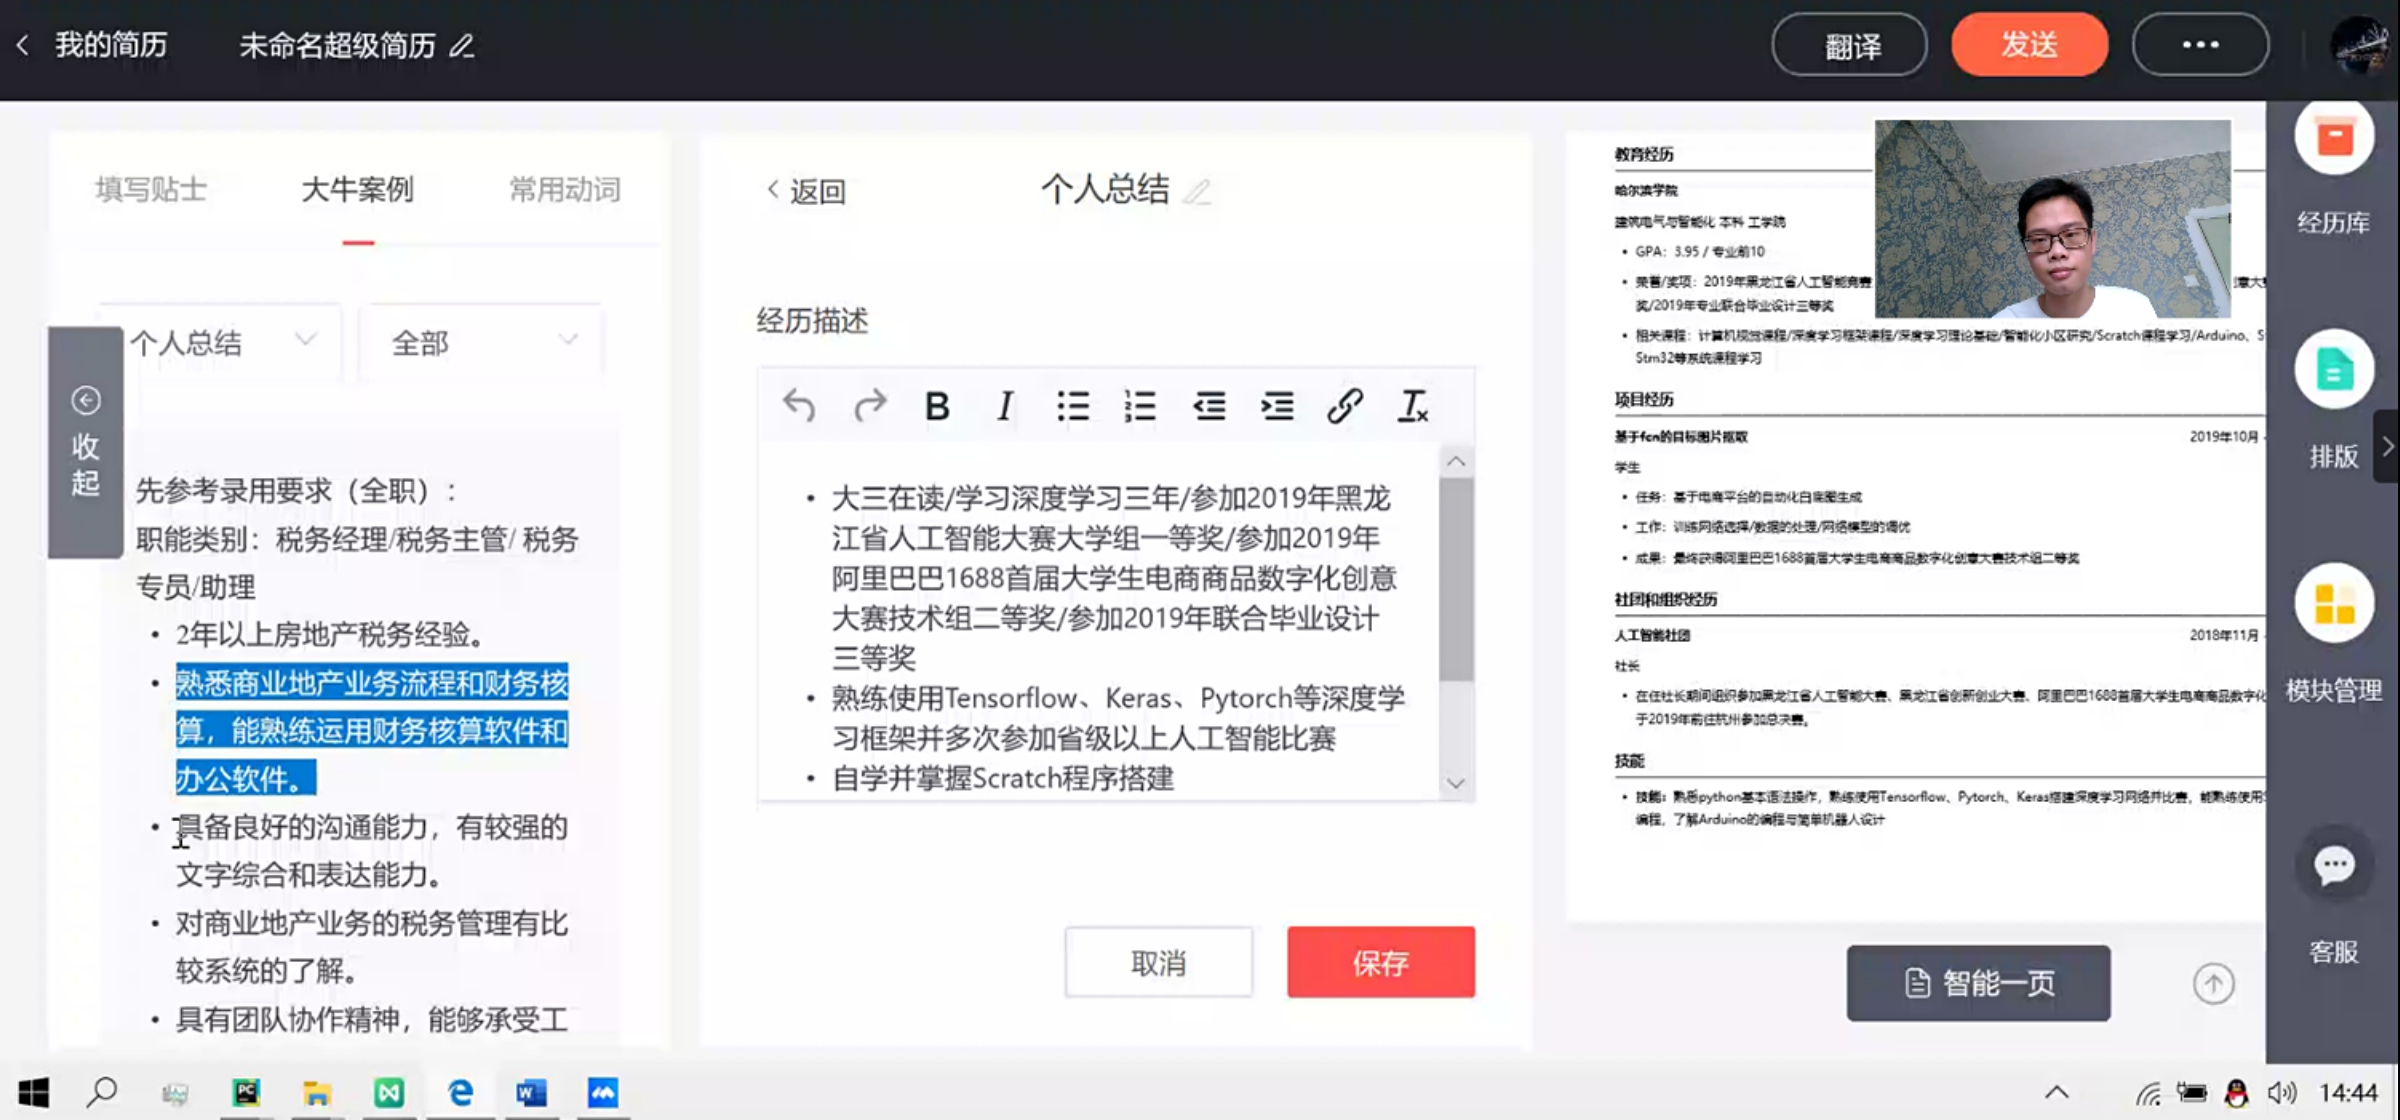Open the Windows Start menu
Image resolution: width=2400 pixels, height=1120 pixels.
click(x=33, y=1092)
